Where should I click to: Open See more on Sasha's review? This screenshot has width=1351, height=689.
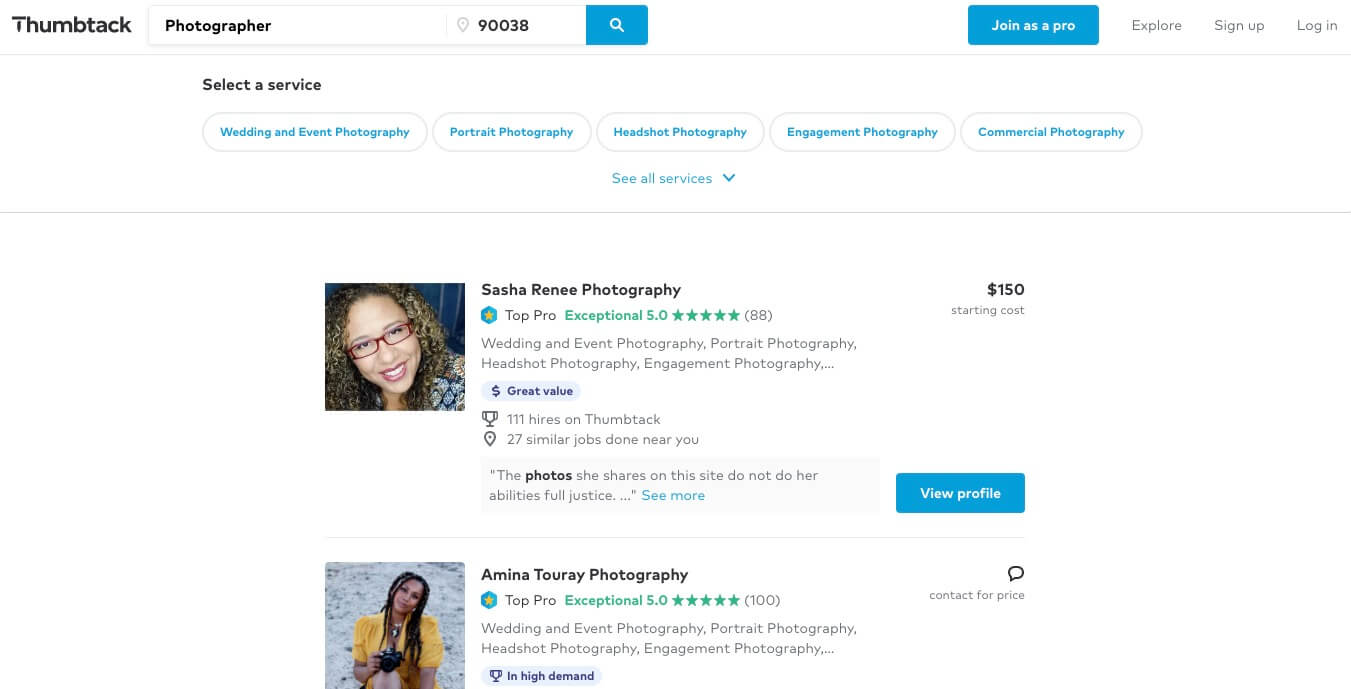pos(672,495)
